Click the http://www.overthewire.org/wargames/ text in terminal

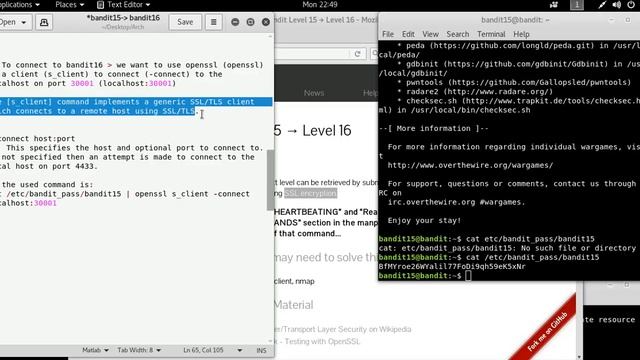(470, 165)
